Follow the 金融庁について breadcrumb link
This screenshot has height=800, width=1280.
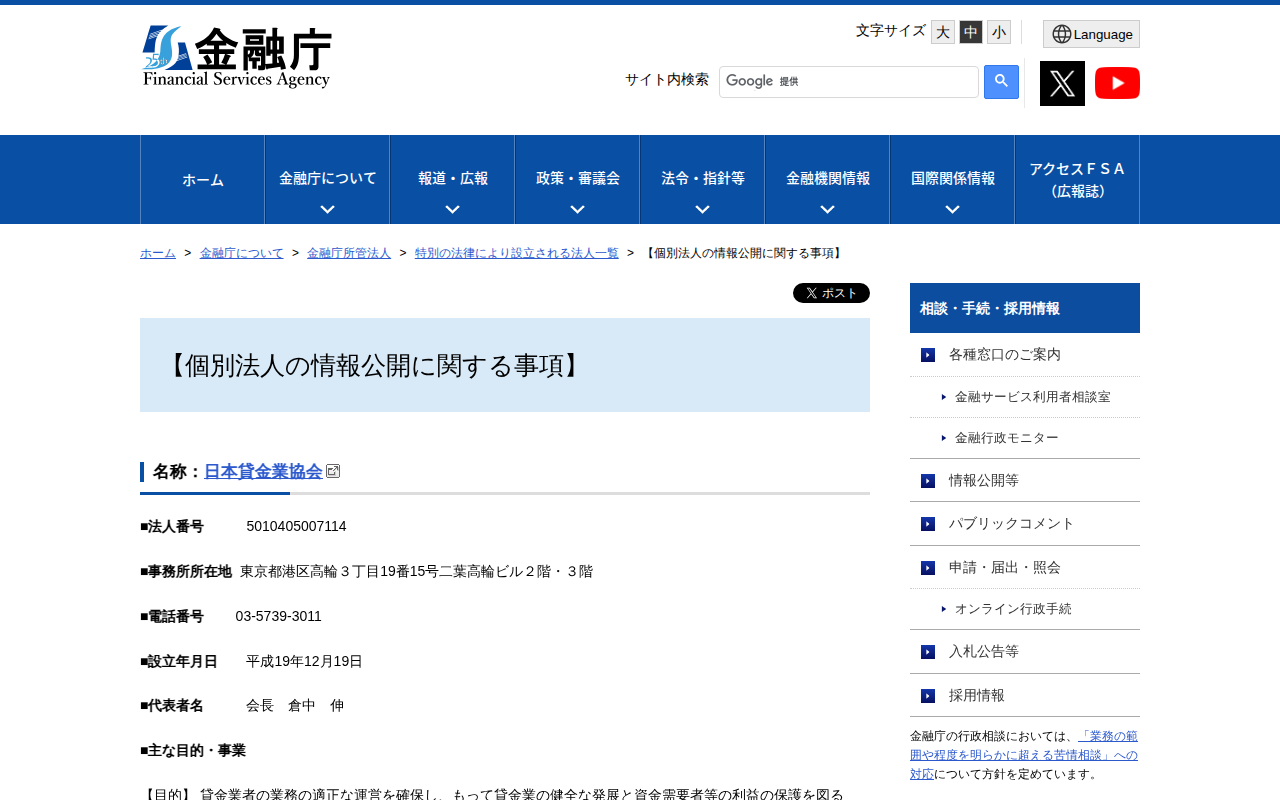(242, 253)
